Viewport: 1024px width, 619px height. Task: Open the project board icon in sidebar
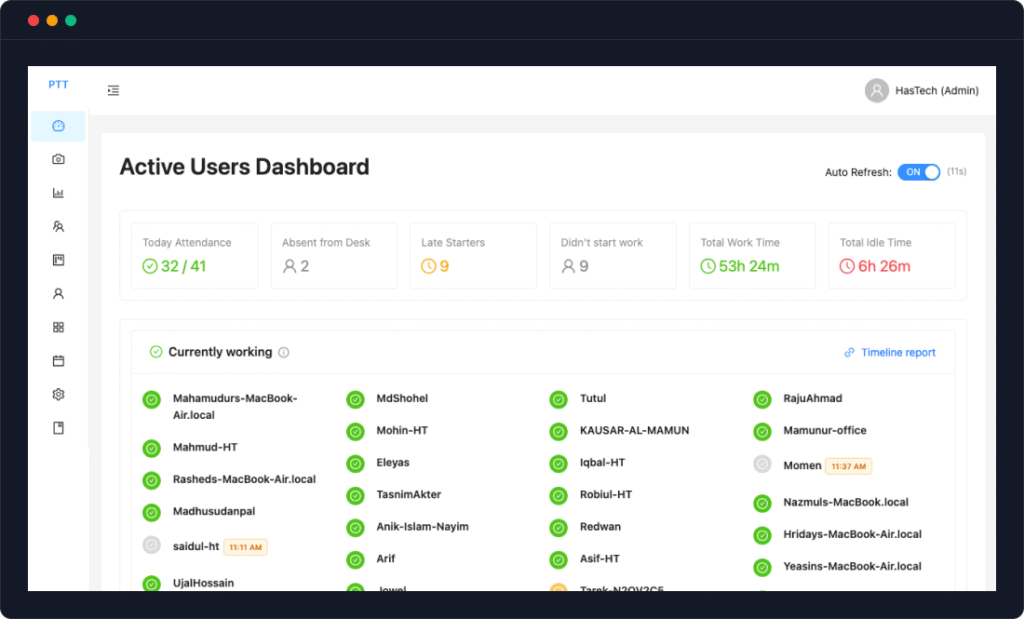pyautogui.click(x=58, y=260)
